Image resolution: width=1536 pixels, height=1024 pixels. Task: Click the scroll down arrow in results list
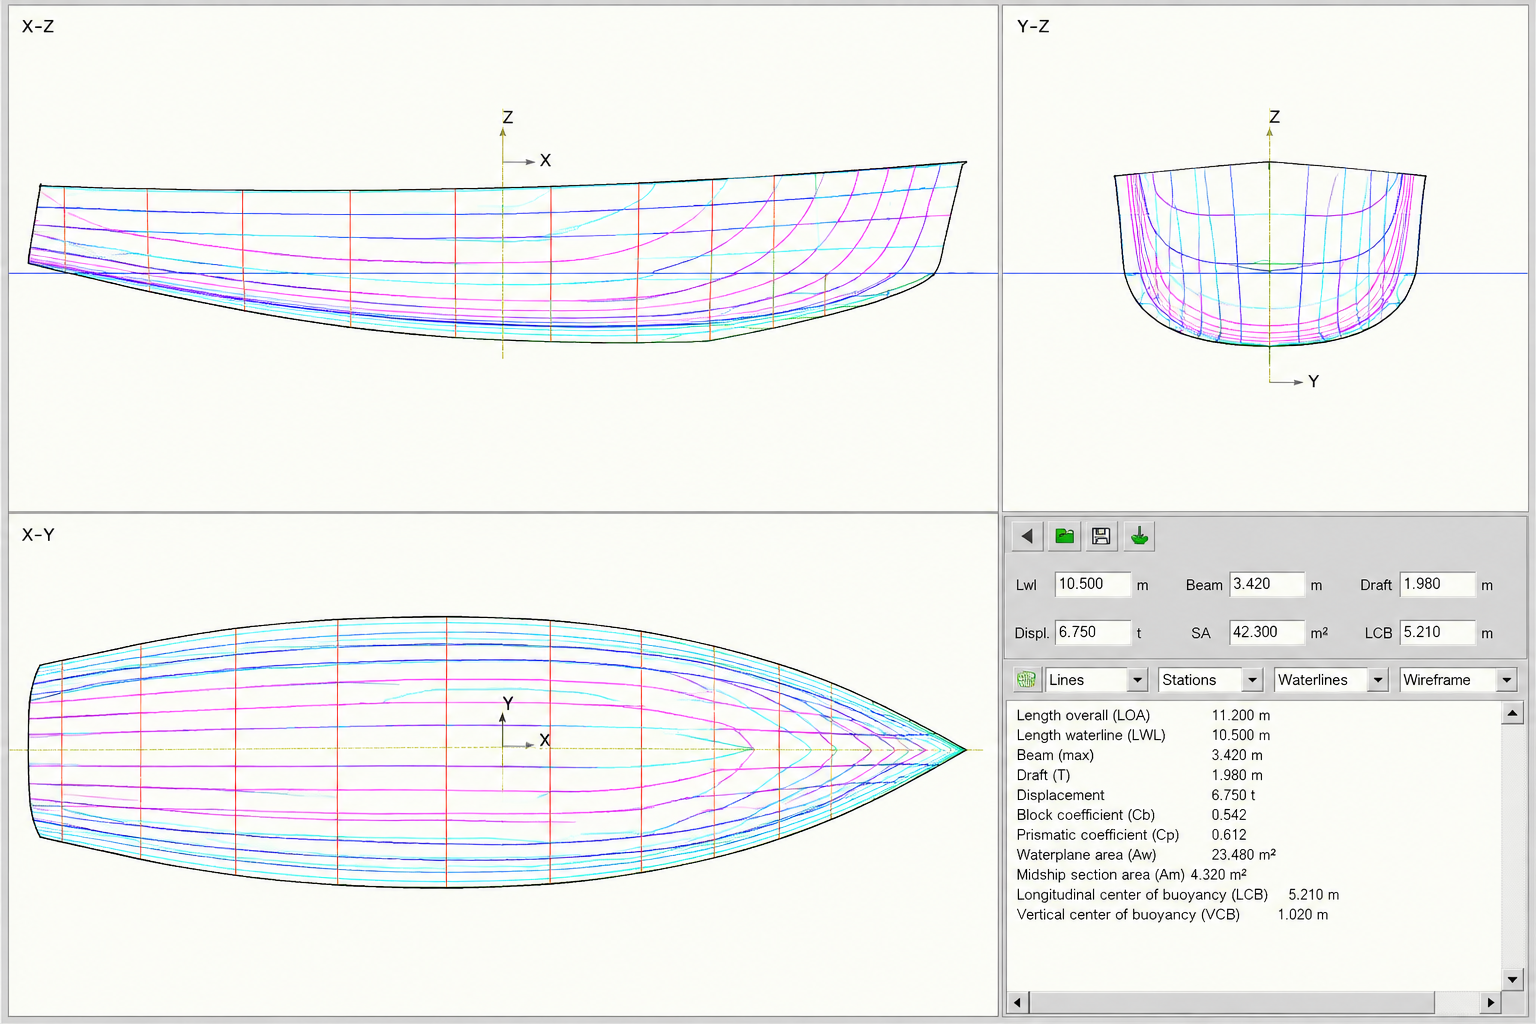1512,979
